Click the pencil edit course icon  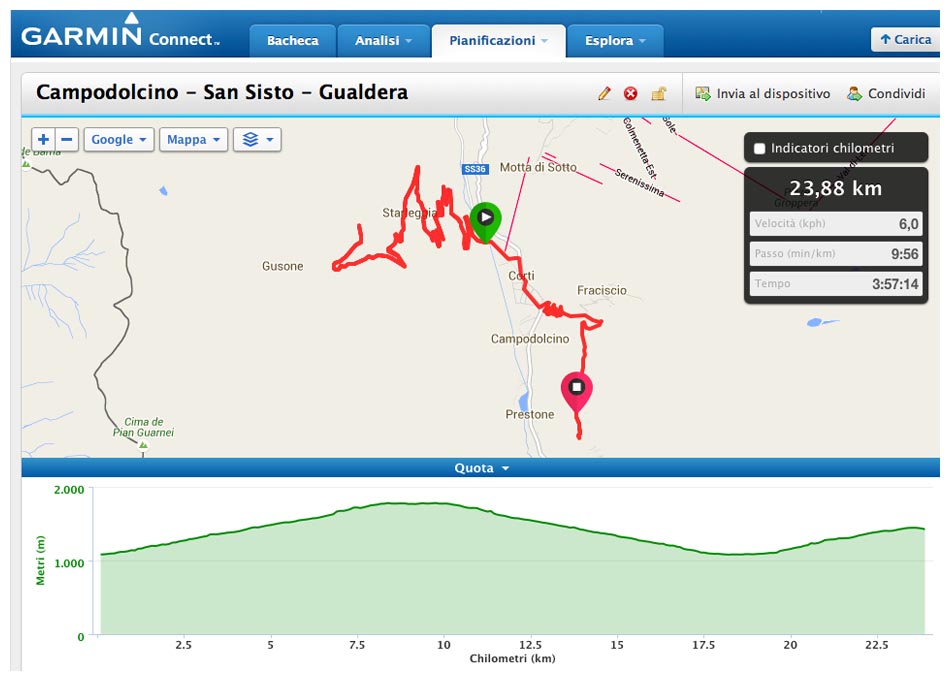(604, 93)
